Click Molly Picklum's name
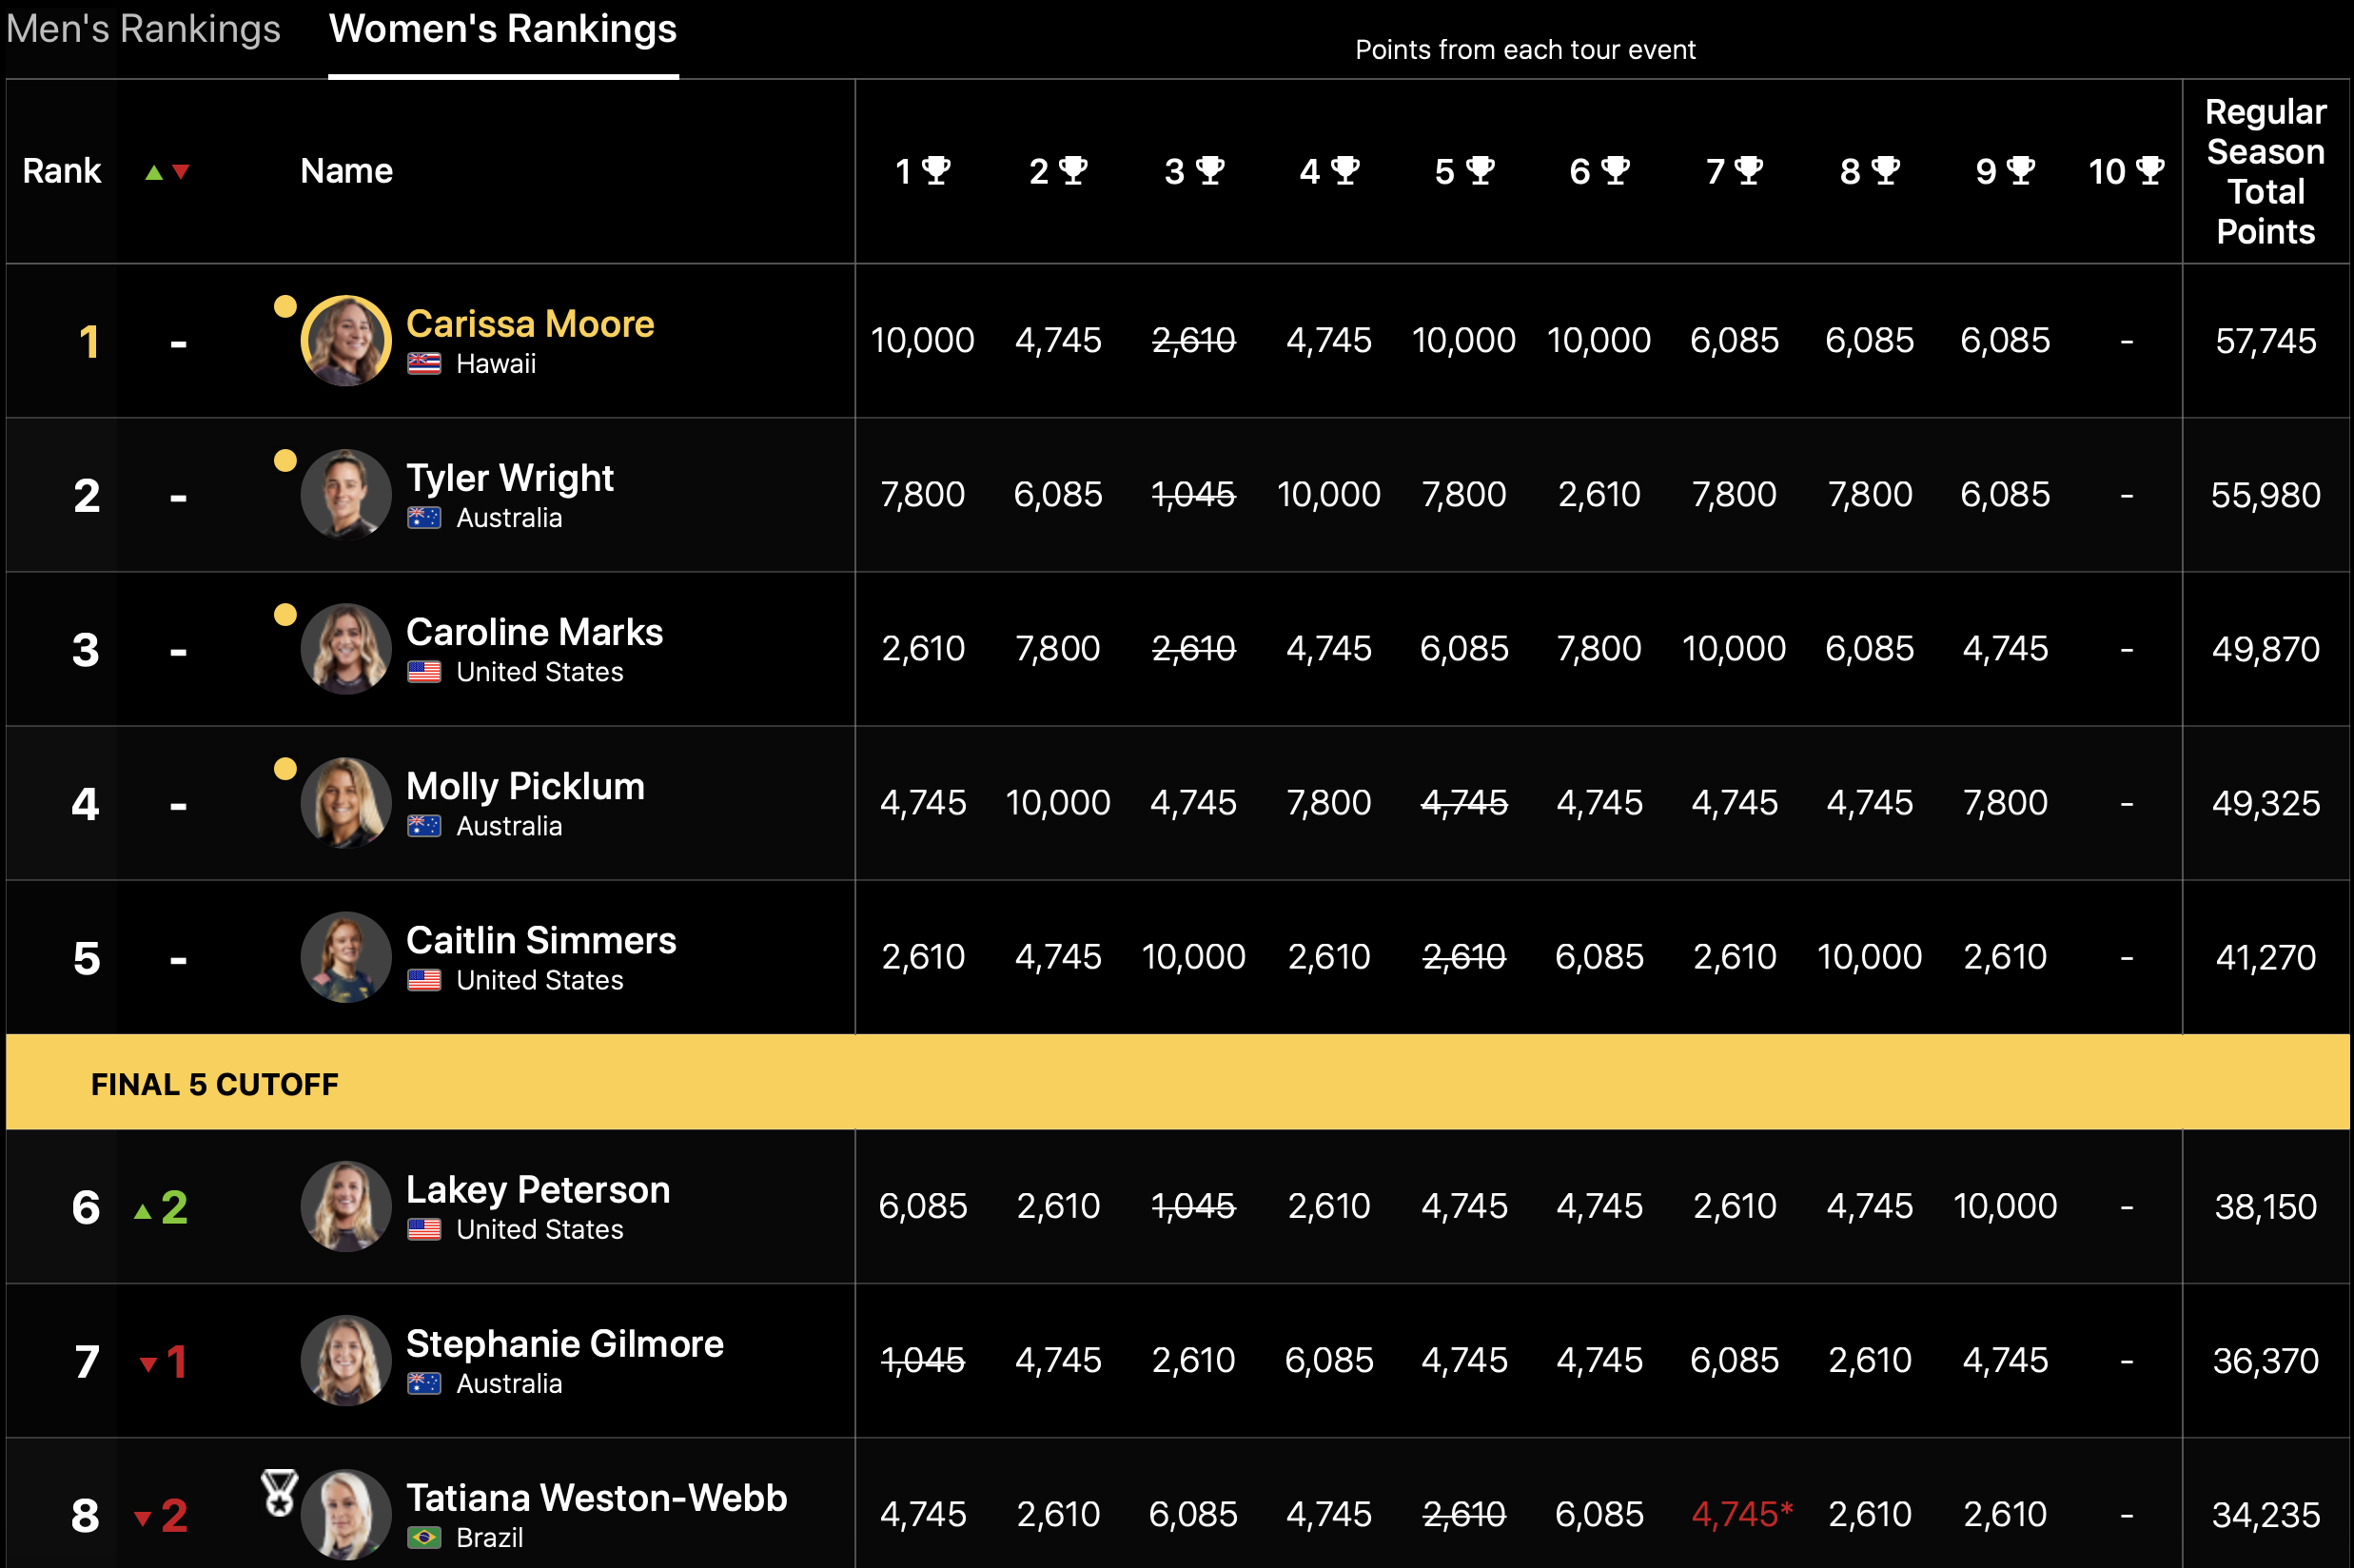Image resolution: width=2354 pixels, height=1568 pixels. (525, 786)
